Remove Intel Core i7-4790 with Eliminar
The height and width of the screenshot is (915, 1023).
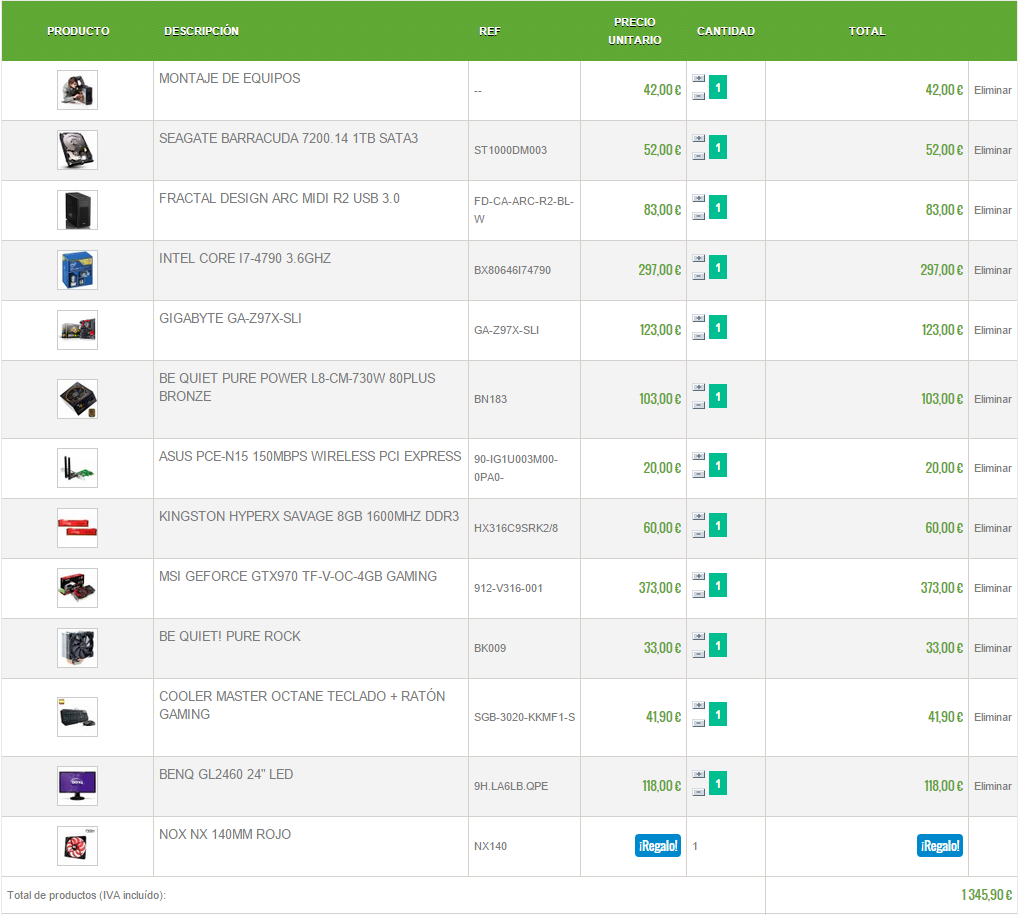(992, 270)
